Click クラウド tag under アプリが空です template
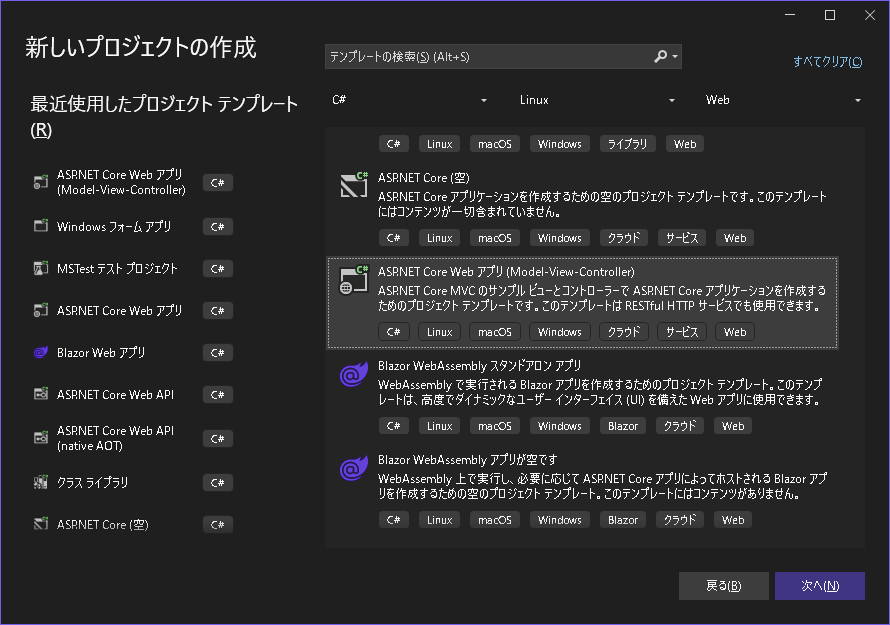 pos(679,519)
